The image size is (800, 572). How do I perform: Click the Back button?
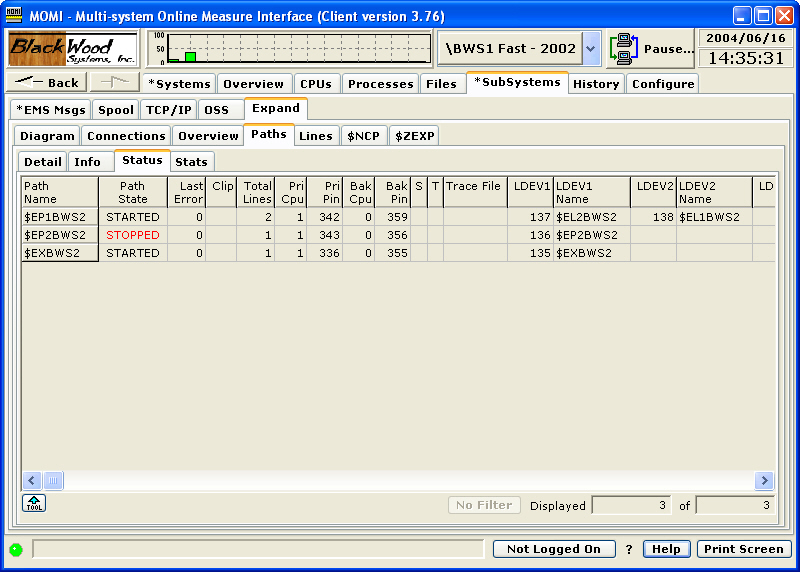(x=47, y=83)
